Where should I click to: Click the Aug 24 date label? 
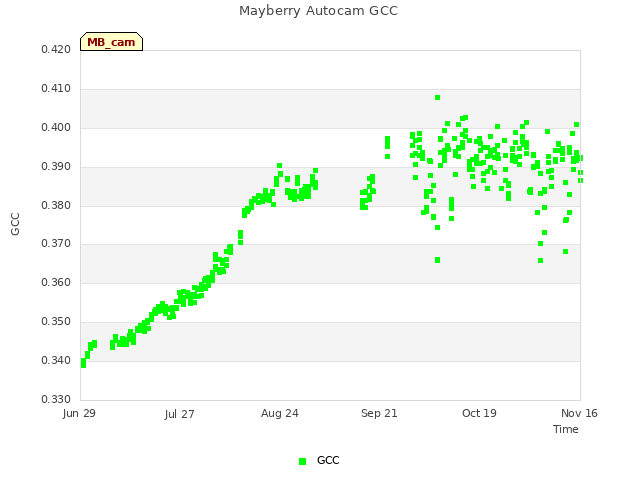point(280,414)
